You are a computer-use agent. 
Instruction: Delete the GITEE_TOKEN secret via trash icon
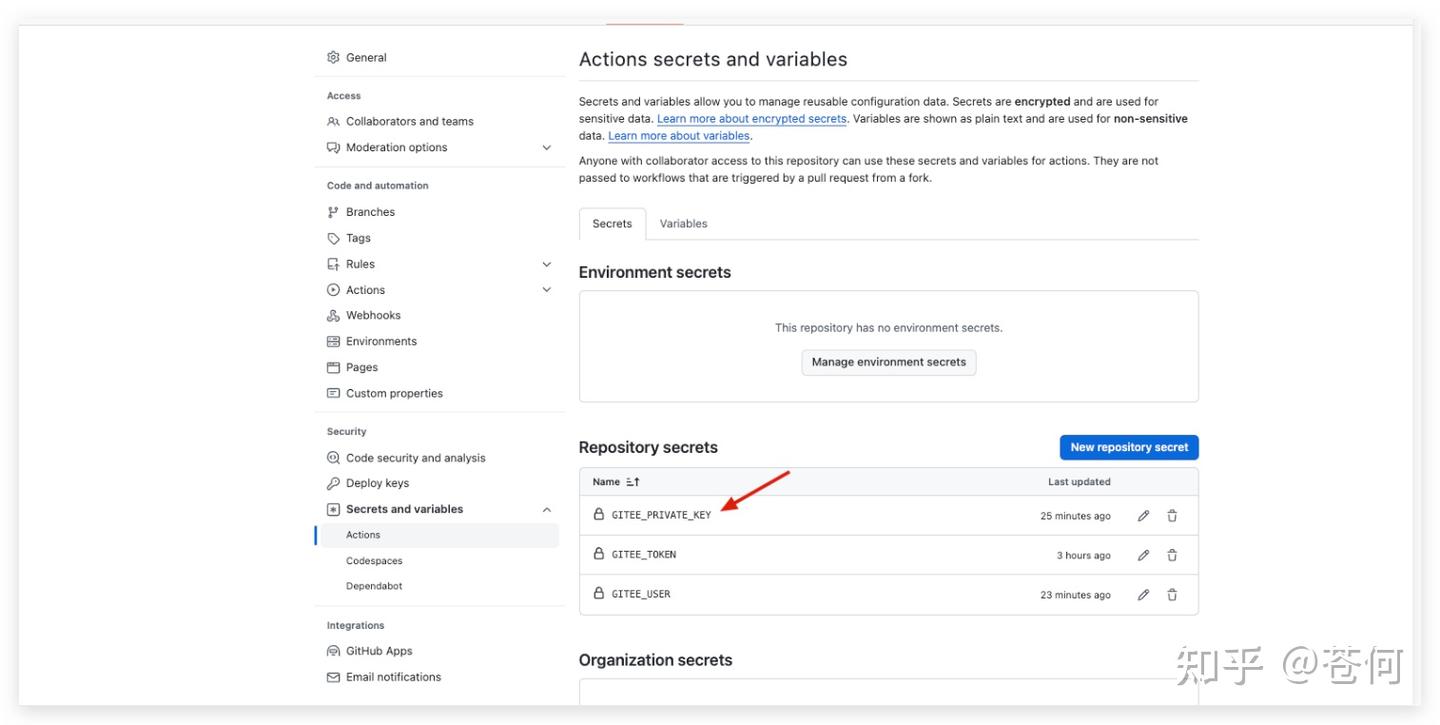click(x=1172, y=555)
